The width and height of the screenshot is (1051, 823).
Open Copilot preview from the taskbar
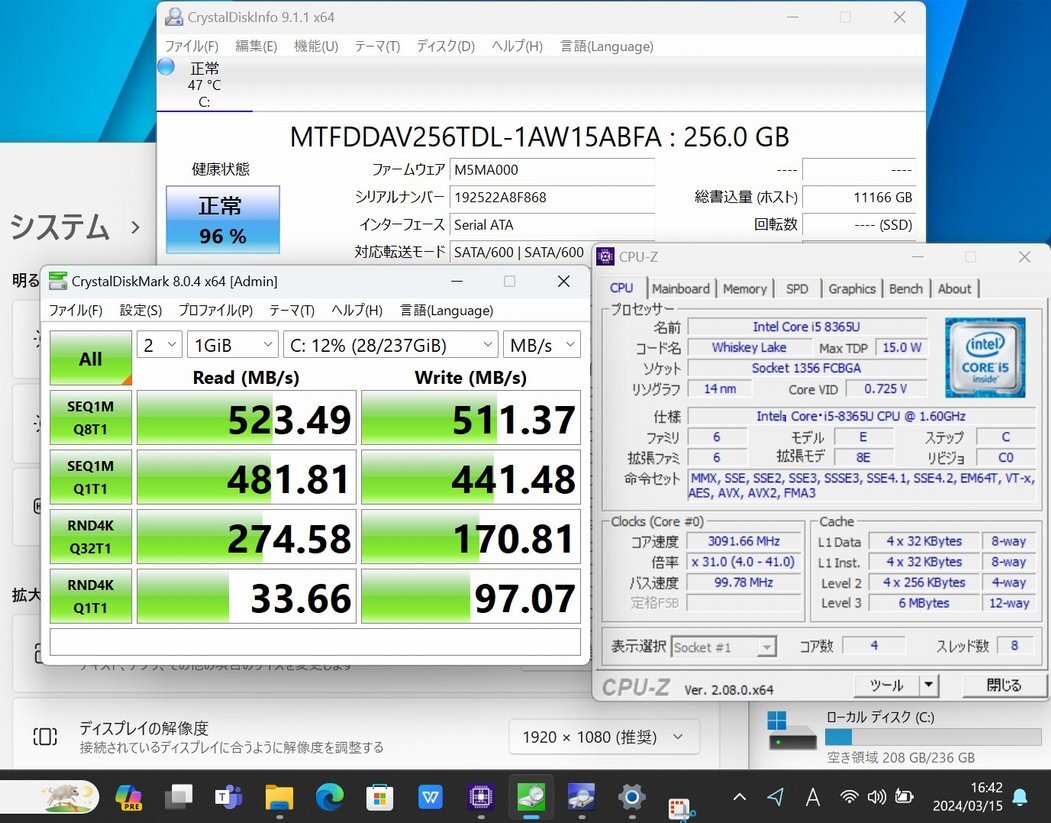pyautogui.click(x=129, y=797)
